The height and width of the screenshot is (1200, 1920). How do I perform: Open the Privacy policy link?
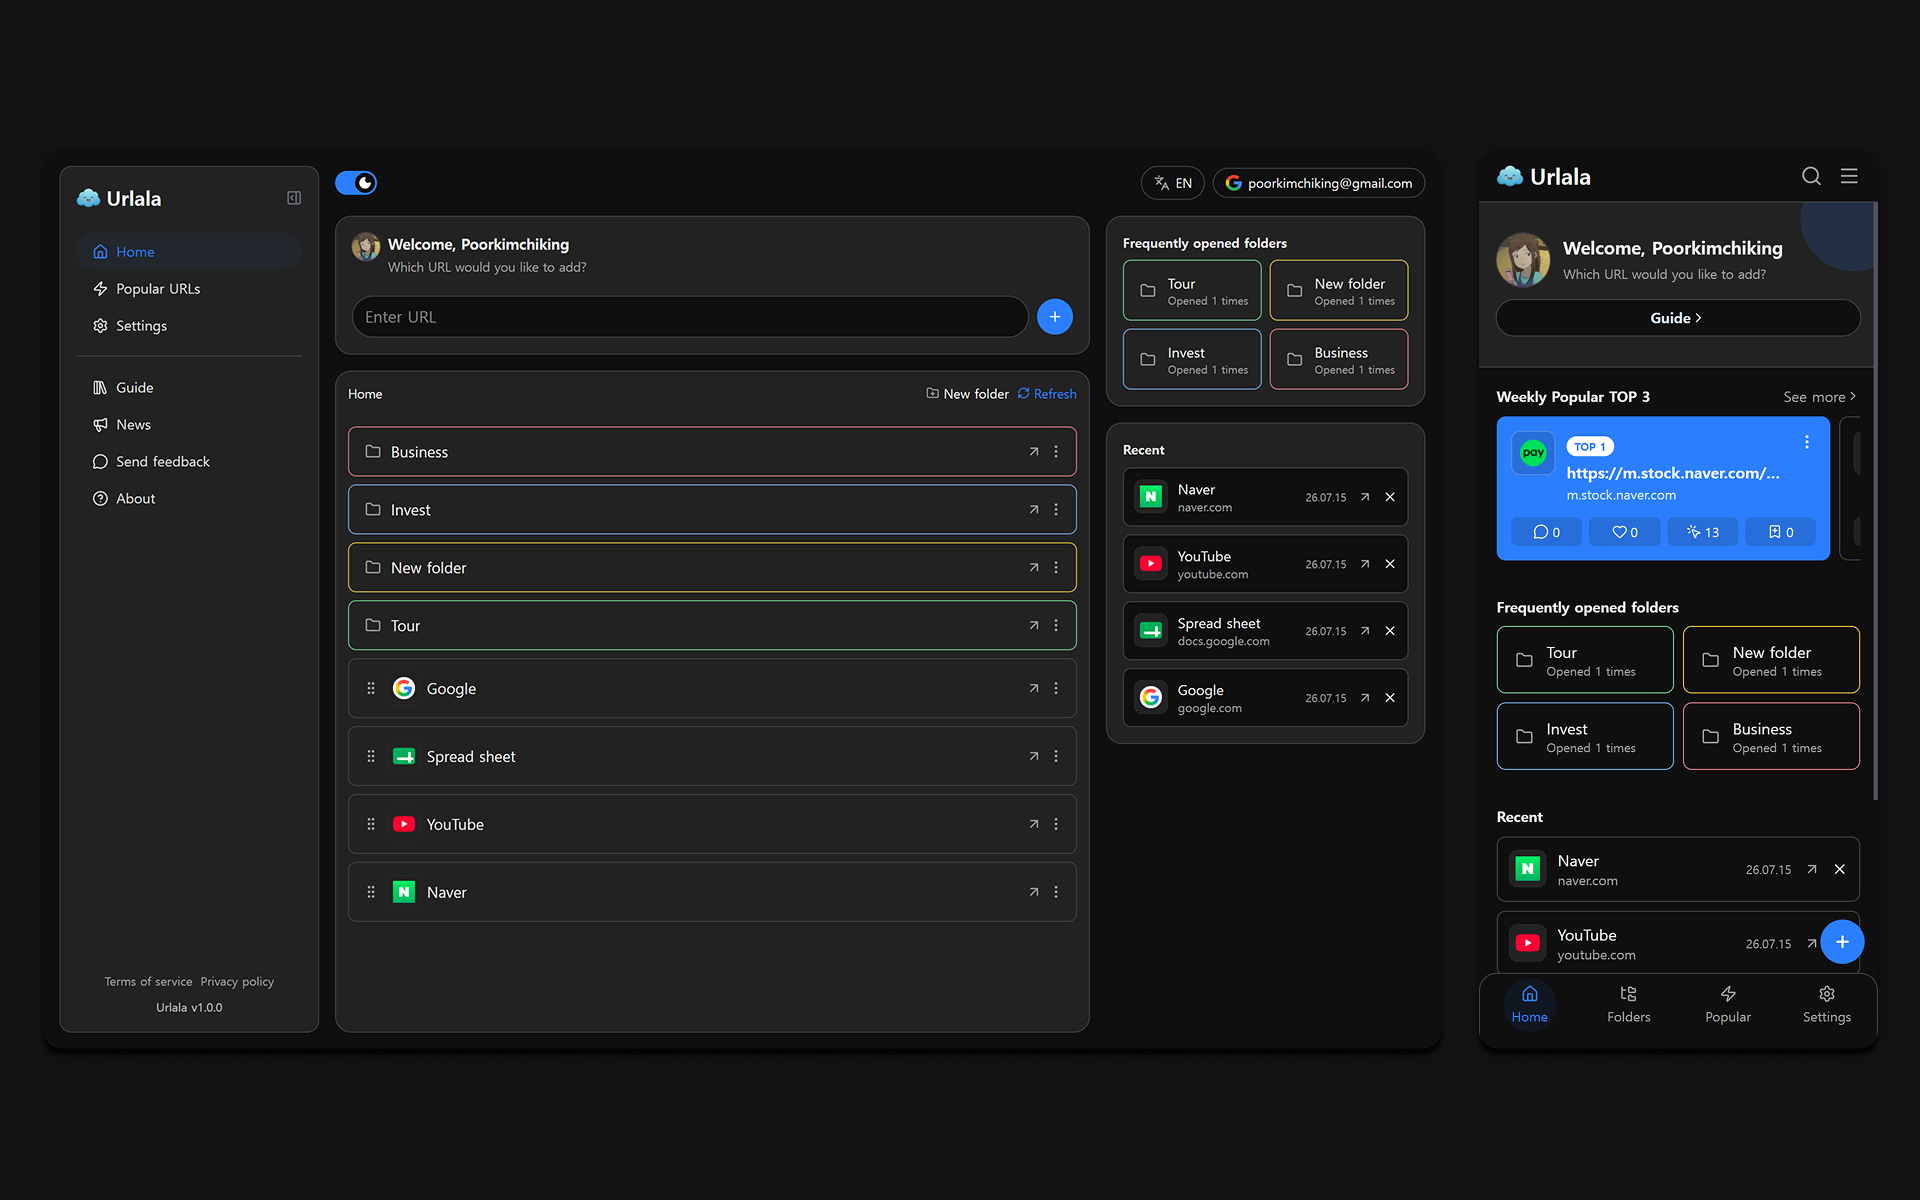pos(237,982)
